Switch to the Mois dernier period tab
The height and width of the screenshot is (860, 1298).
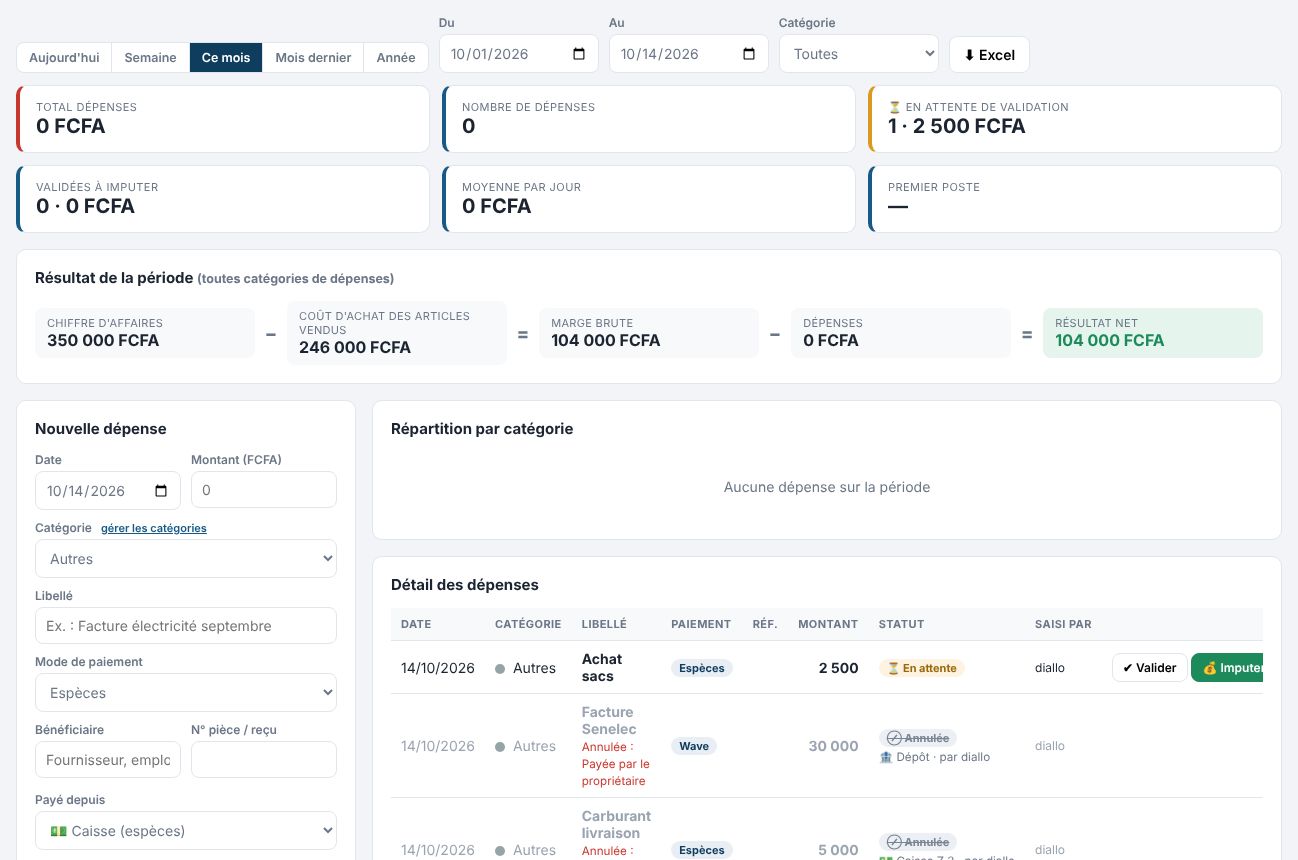click(x=313, y=57)
